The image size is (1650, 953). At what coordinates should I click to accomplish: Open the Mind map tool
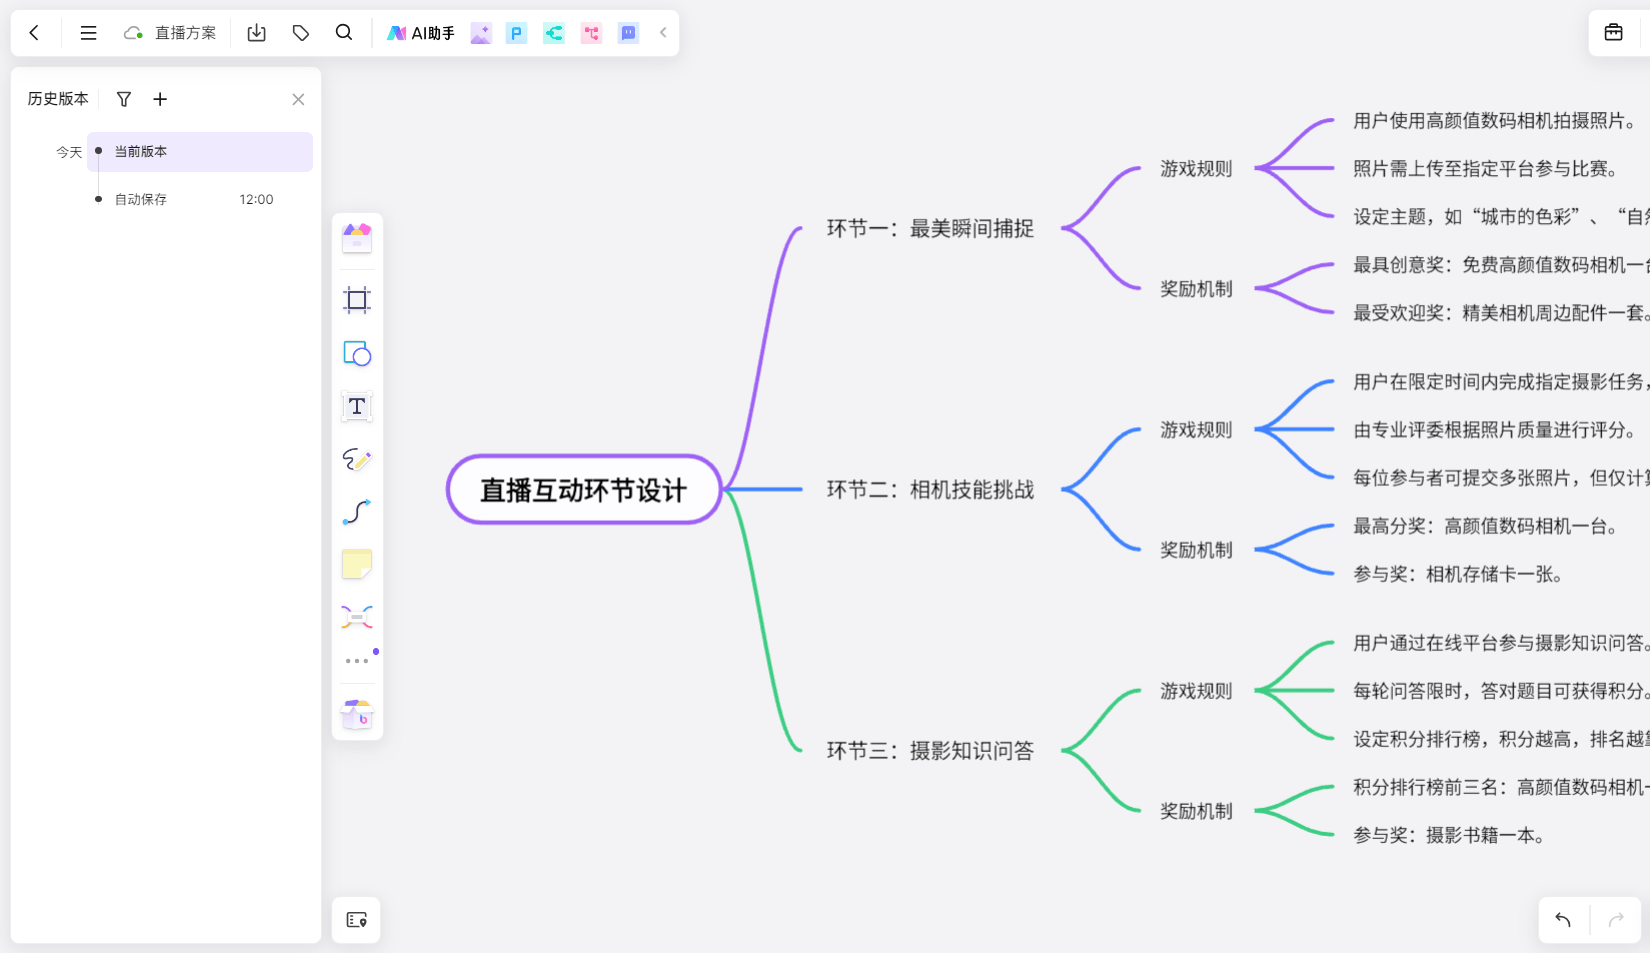357,617
